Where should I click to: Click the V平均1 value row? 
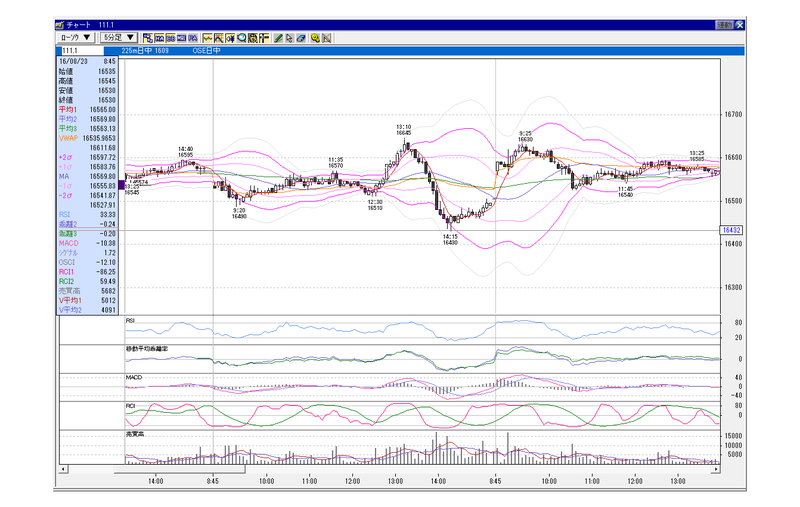click(87, 300)
